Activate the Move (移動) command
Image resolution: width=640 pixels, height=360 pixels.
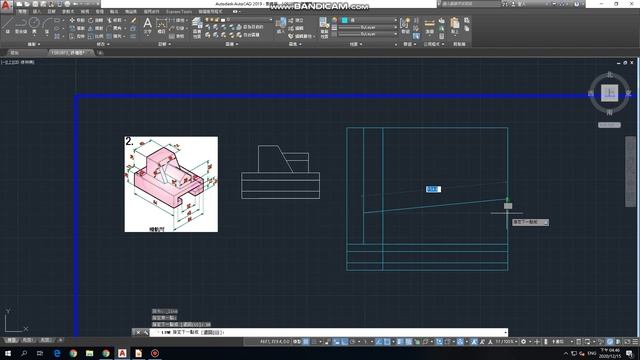point(77,20)
